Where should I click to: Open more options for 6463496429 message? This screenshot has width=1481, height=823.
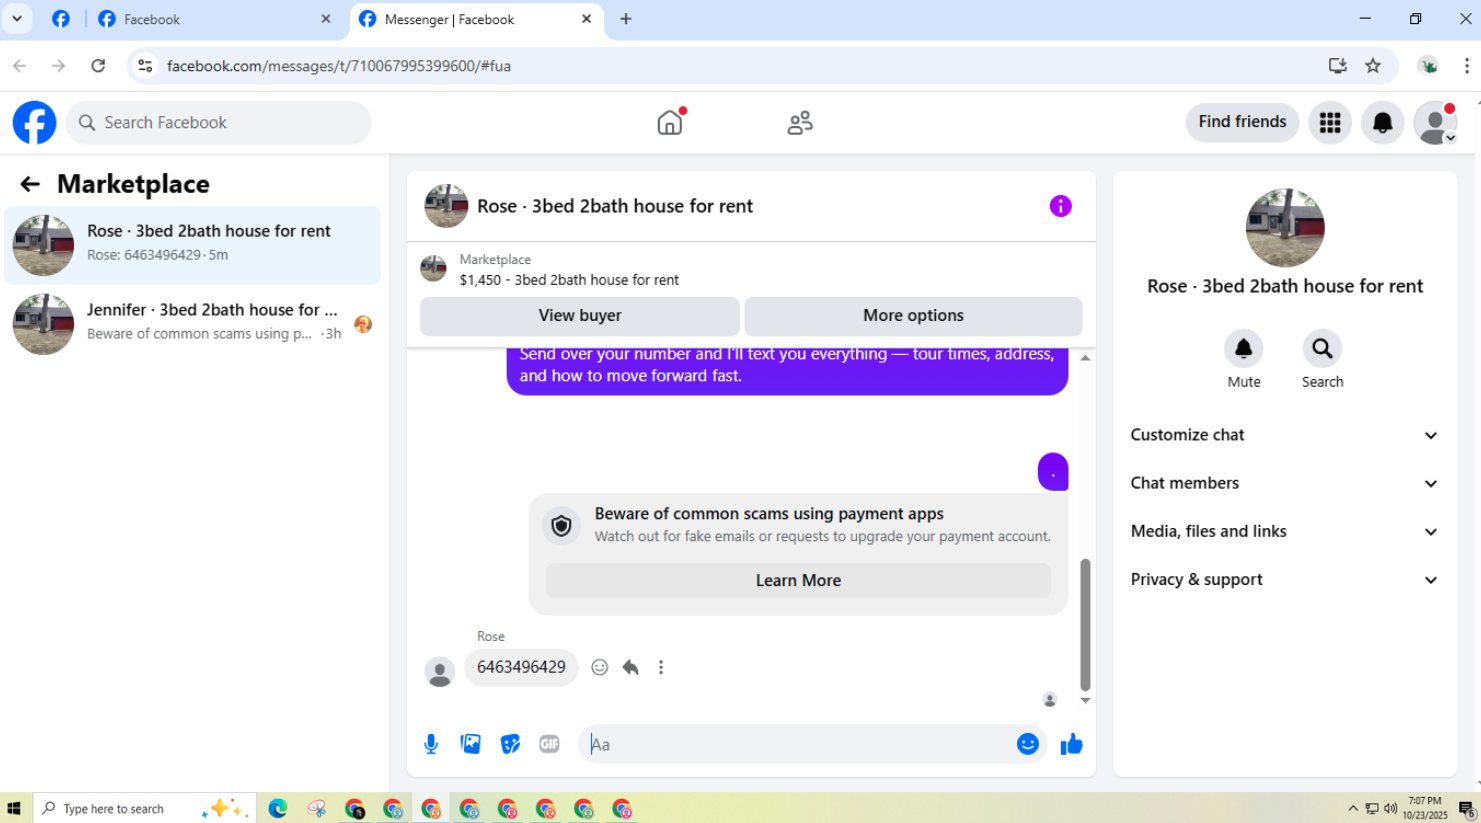(661, 667)
